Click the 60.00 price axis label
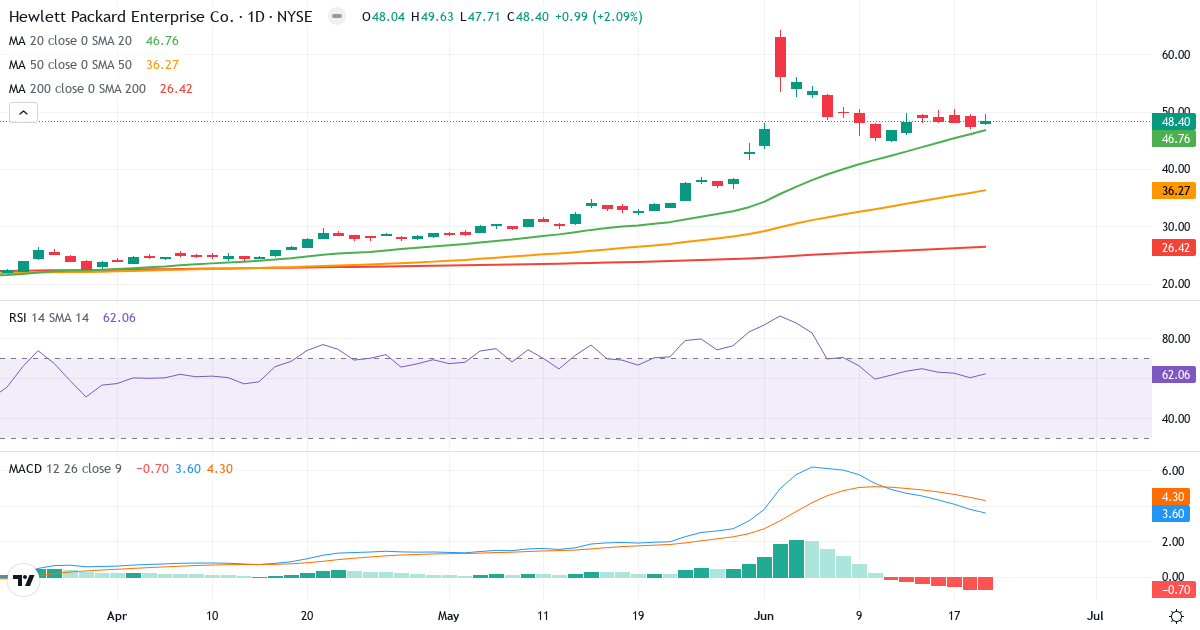This screenshot has width=1200, height=630. [1175, 55]
